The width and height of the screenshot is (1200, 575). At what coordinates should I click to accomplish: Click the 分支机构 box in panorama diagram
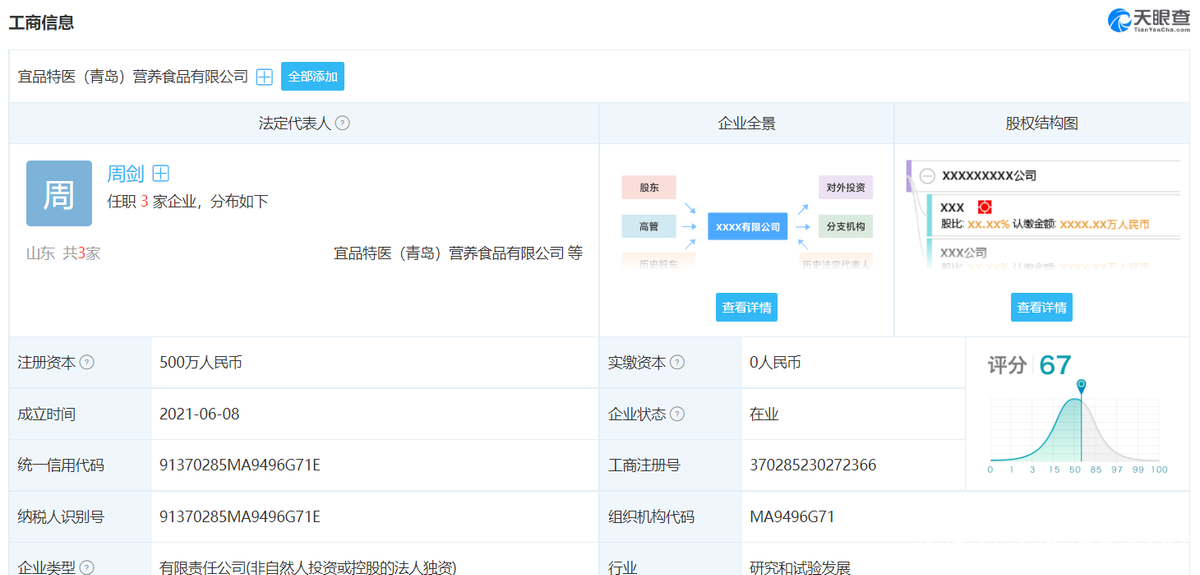(846, 227)
